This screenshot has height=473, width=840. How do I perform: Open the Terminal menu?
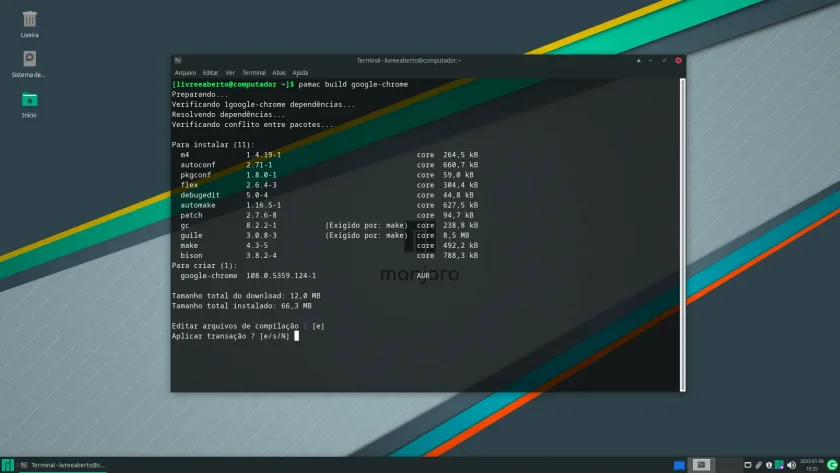[x=254, y=73]
